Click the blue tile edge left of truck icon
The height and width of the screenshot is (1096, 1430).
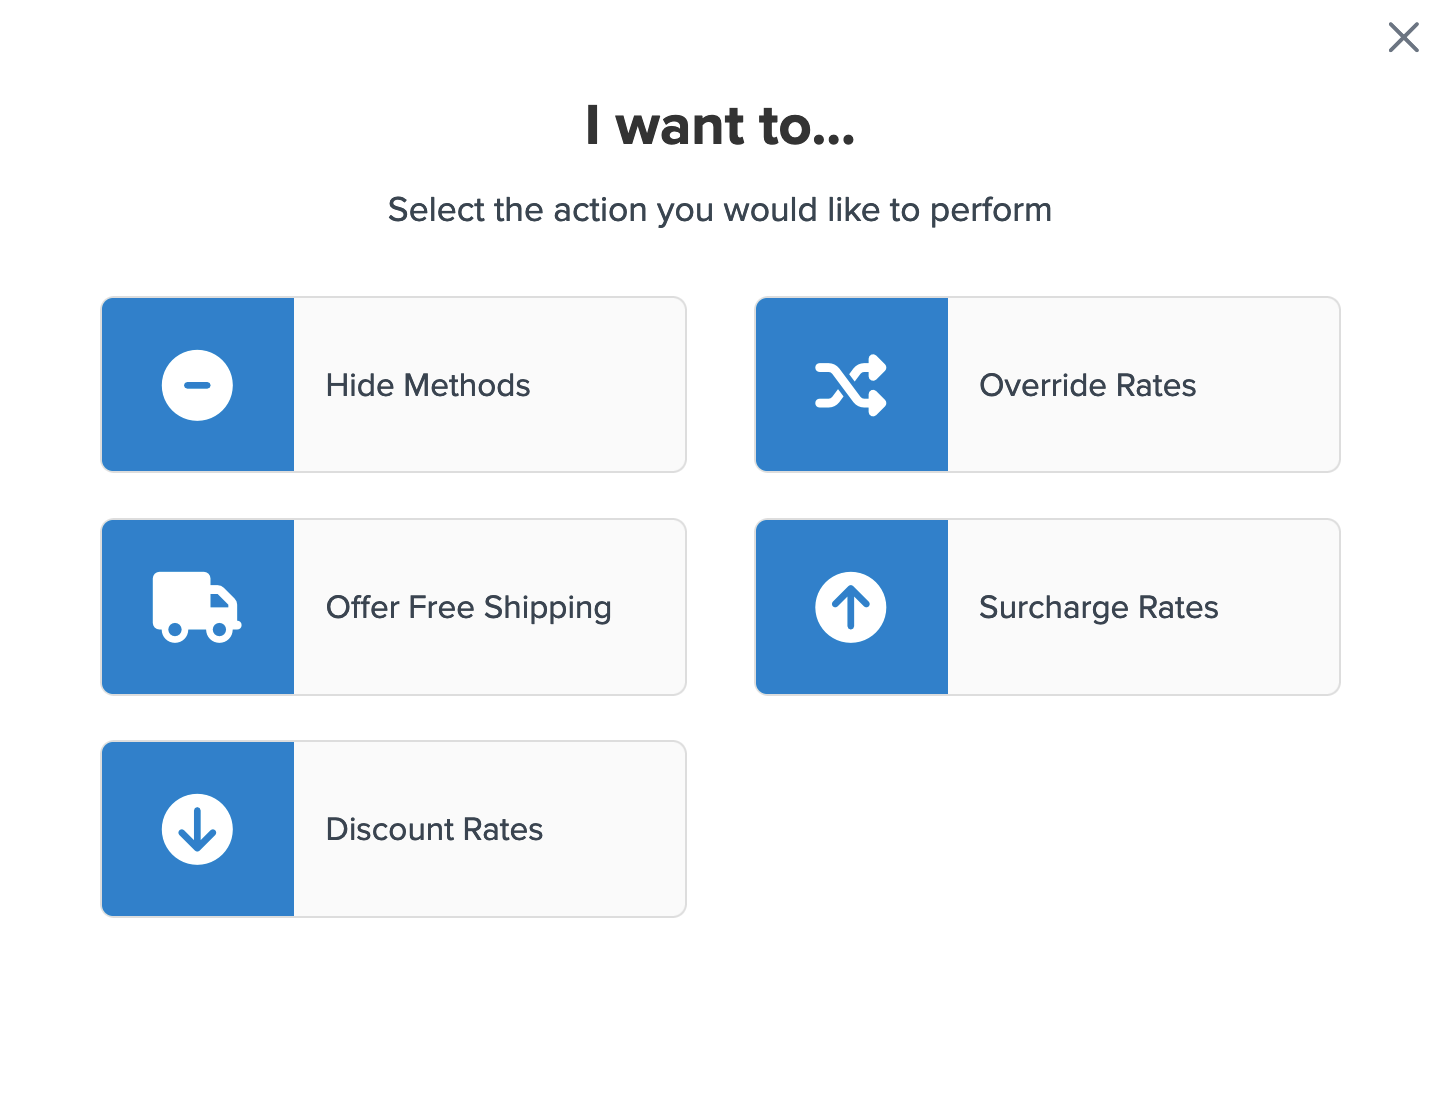[122, 607]
